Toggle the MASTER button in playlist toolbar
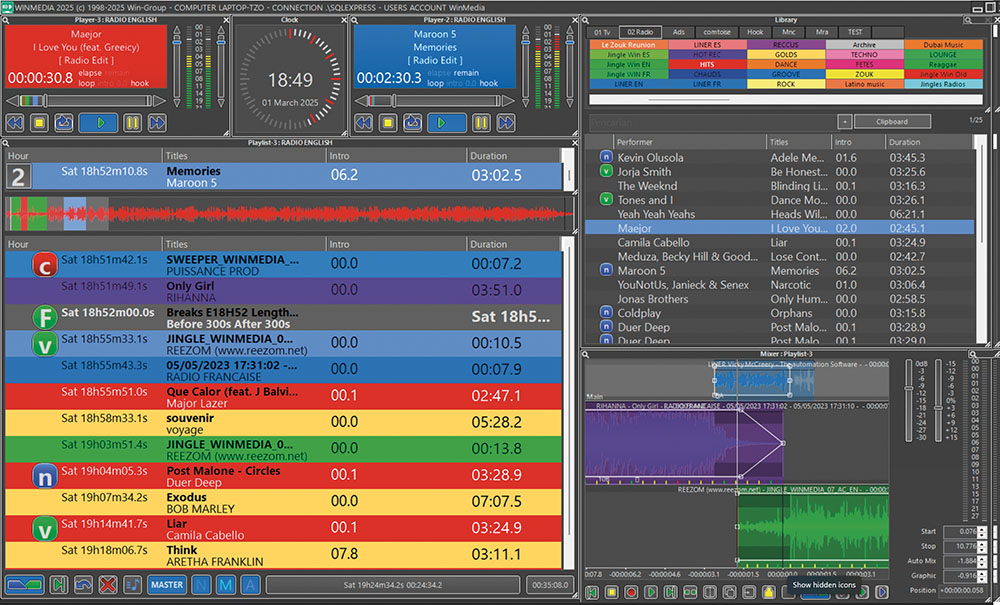Viewport: 1000px width, 605px height. click(167, 584)
